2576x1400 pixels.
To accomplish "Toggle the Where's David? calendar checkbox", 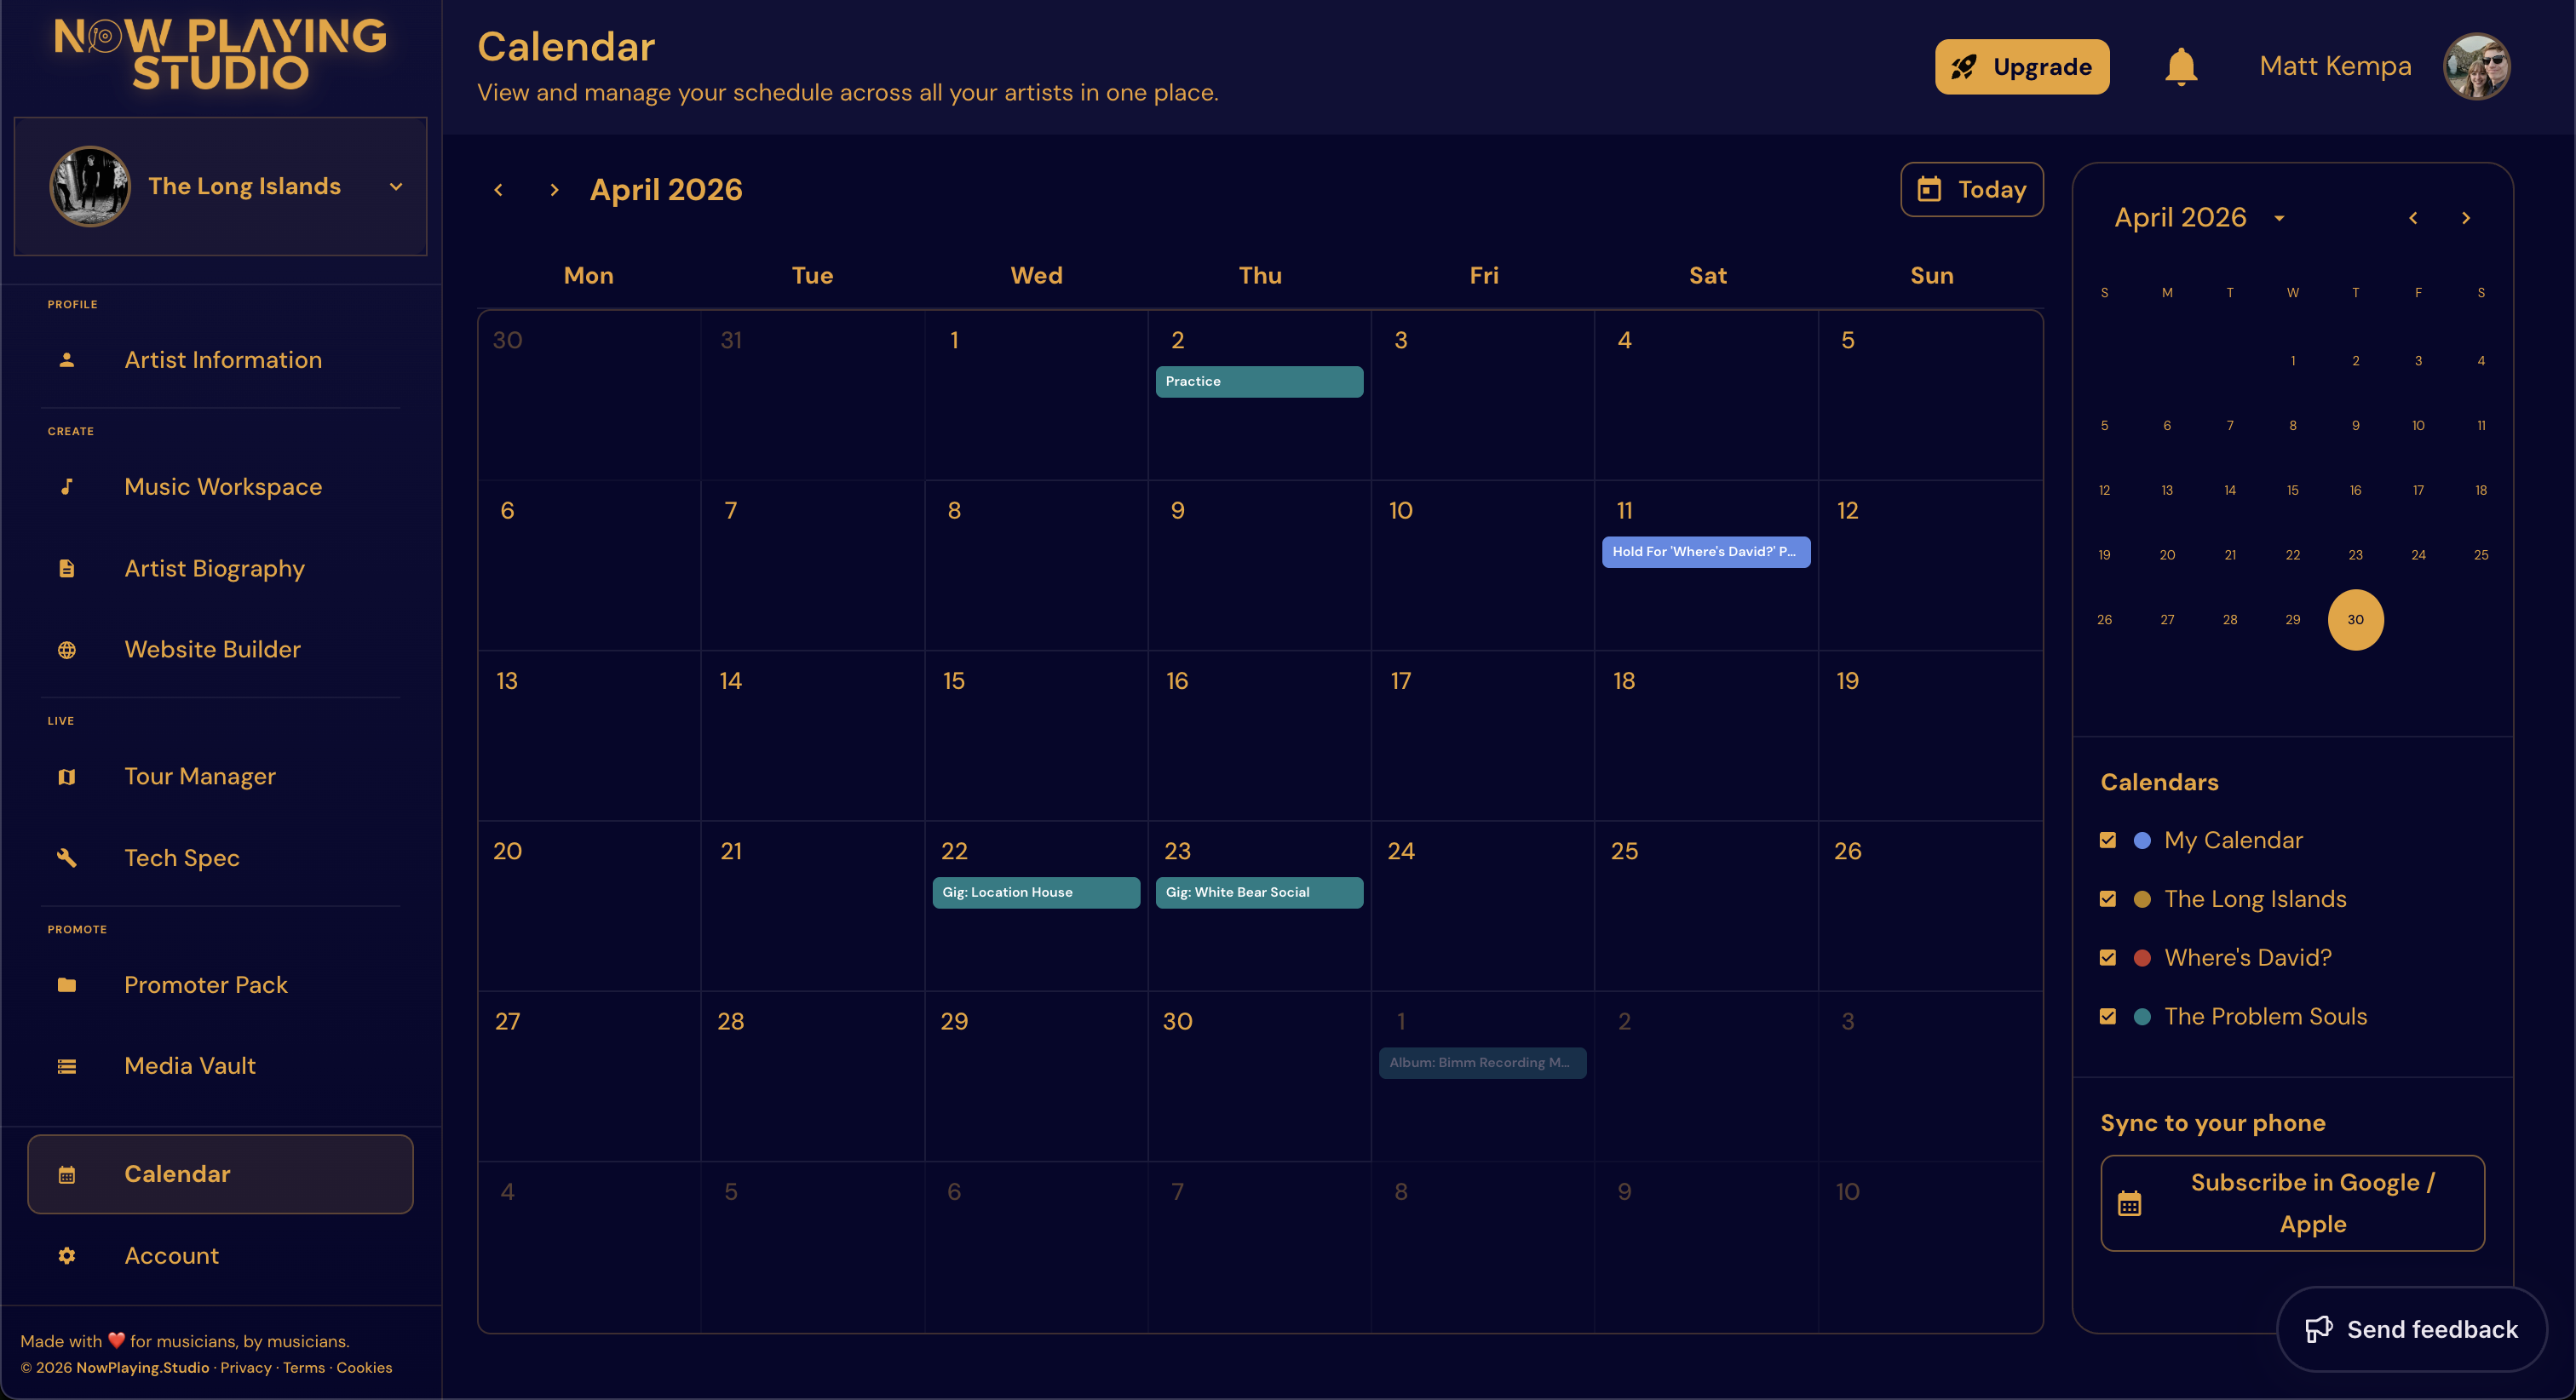I will click(2108, 958).
